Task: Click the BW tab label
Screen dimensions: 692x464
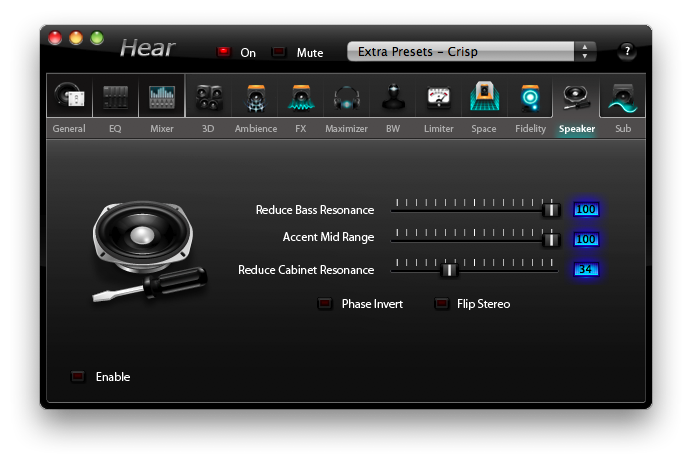Action: click(x=393, y=128)
